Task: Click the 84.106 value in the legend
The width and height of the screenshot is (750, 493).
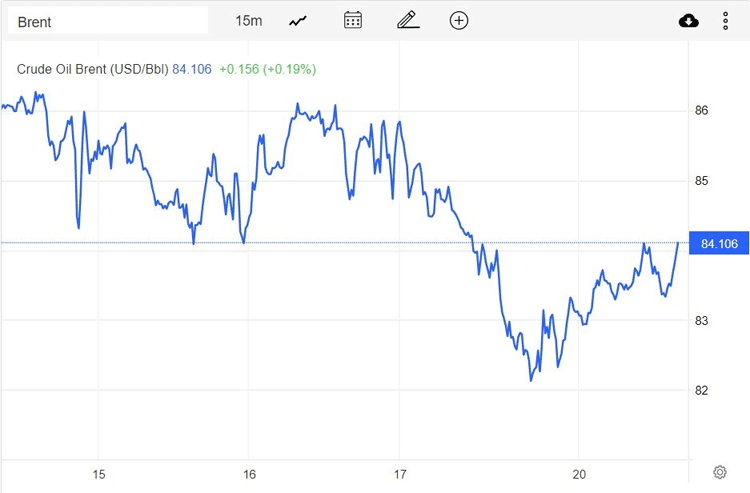Action: 192,69
